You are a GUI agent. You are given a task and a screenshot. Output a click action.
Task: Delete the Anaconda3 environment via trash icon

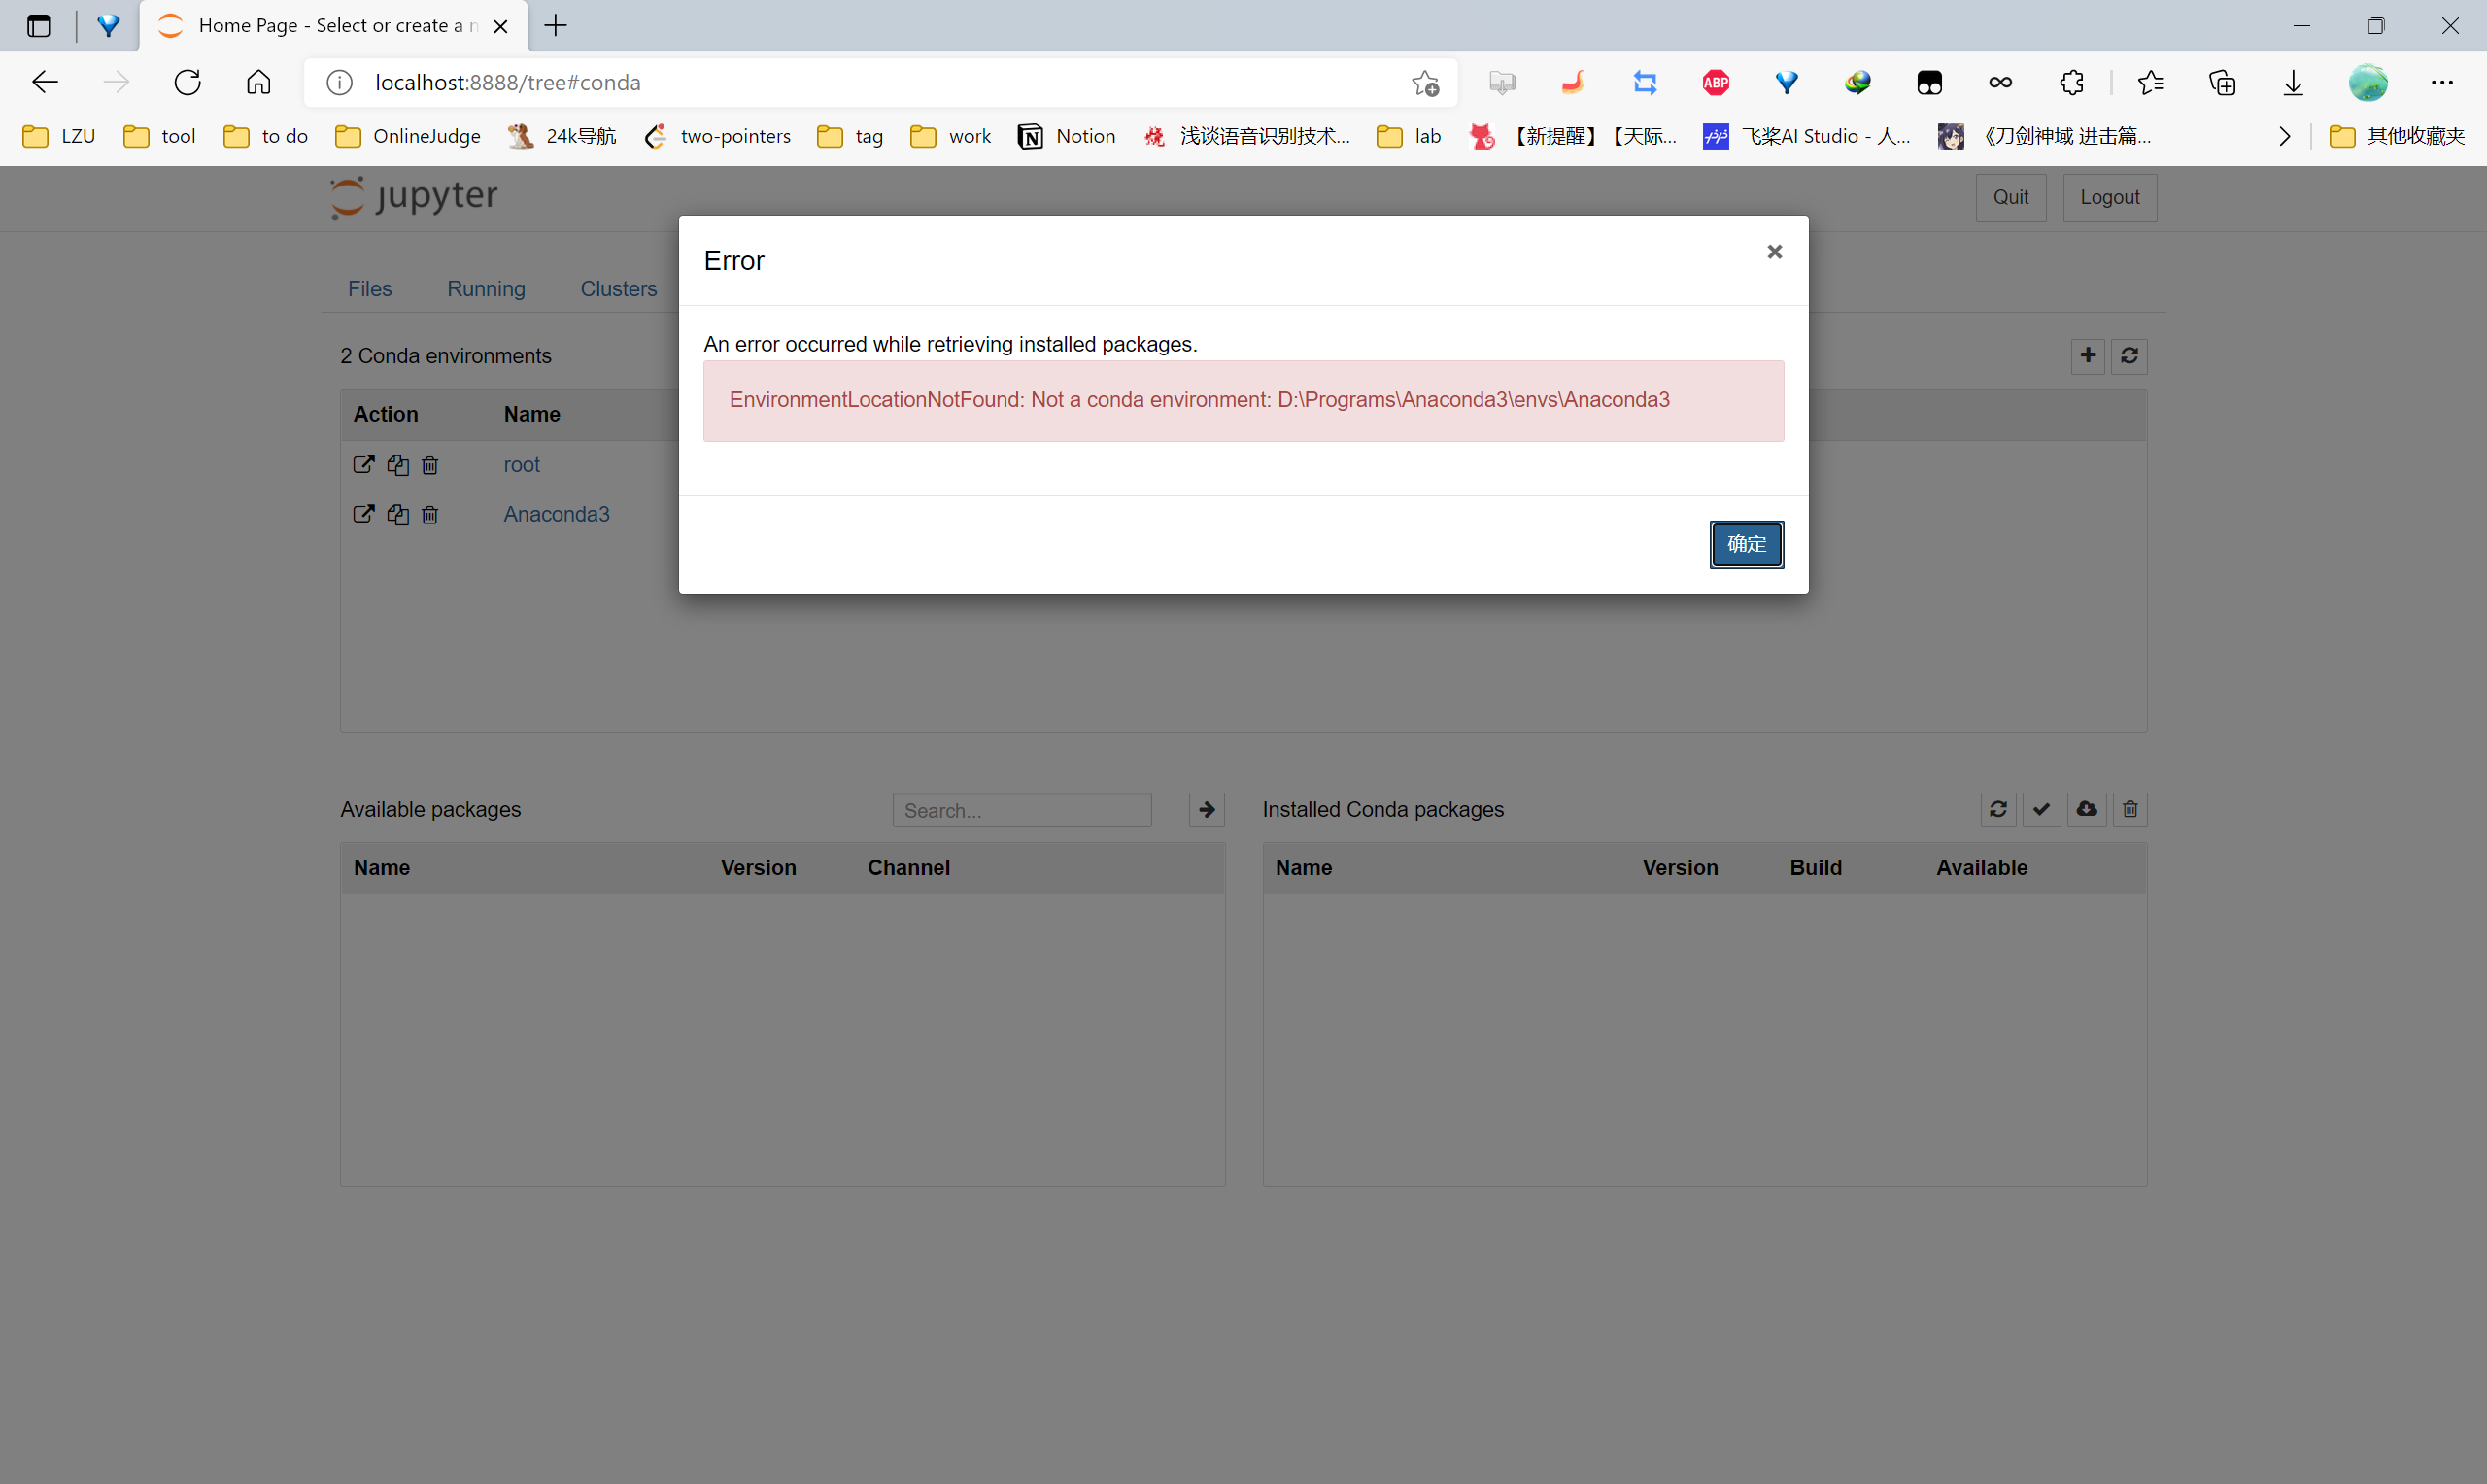430,515
